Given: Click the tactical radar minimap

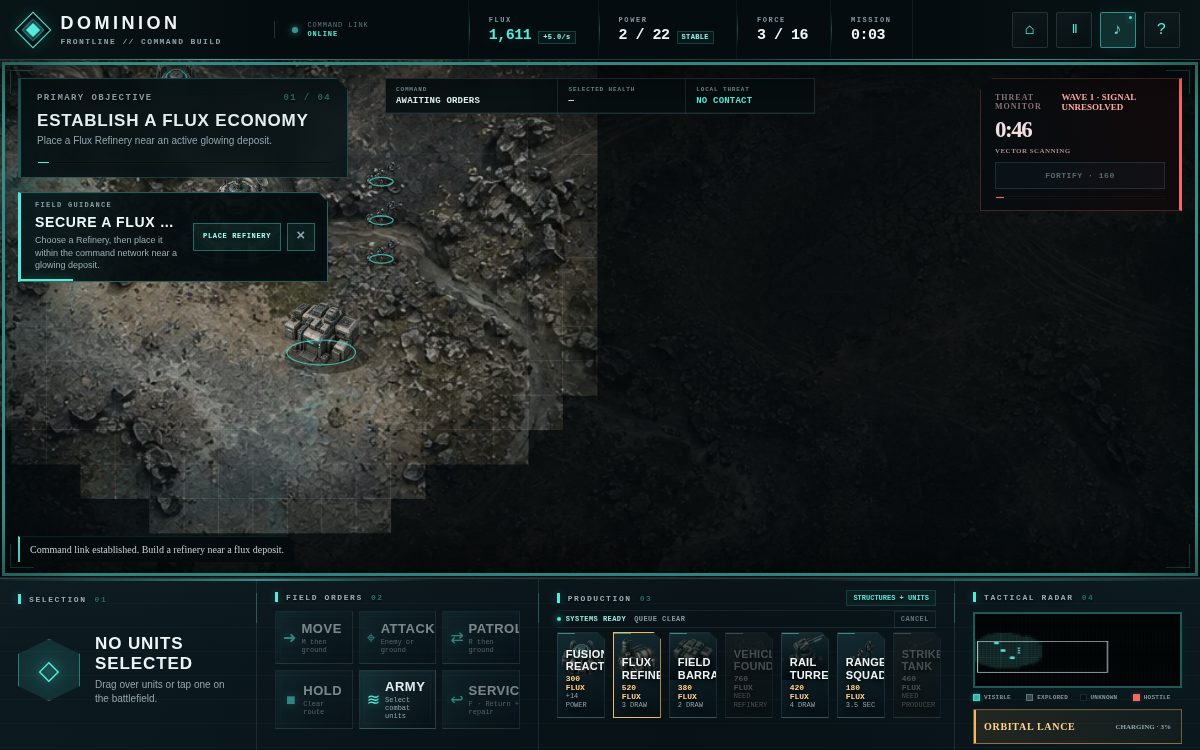Looking at the screenshot, I should coord(1077,650).
